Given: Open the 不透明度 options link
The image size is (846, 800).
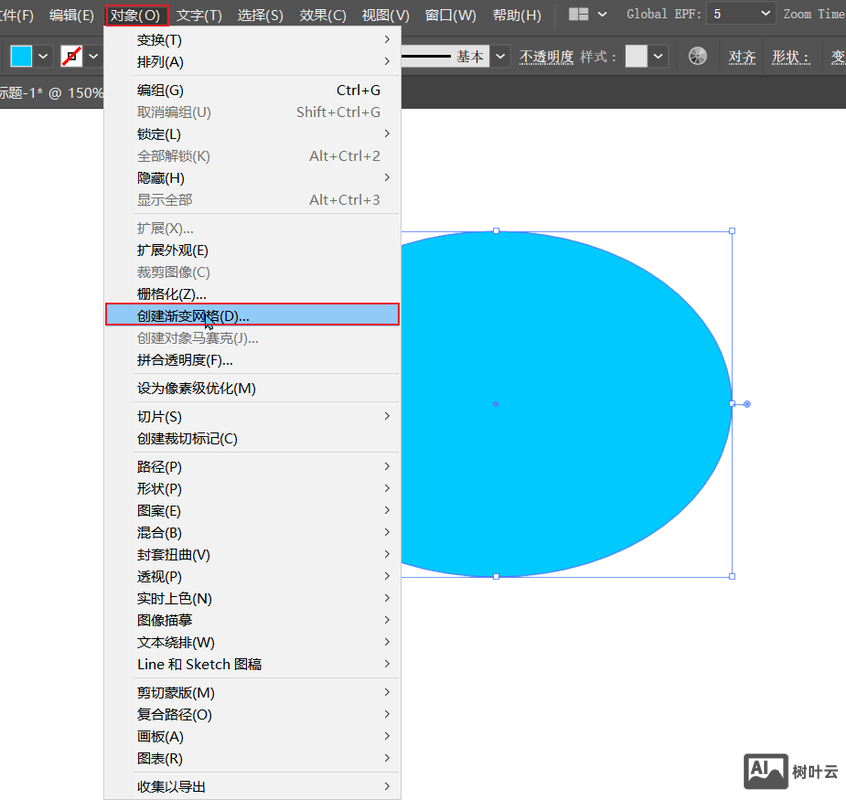Looking at the screenshot, I should point(546,56).
